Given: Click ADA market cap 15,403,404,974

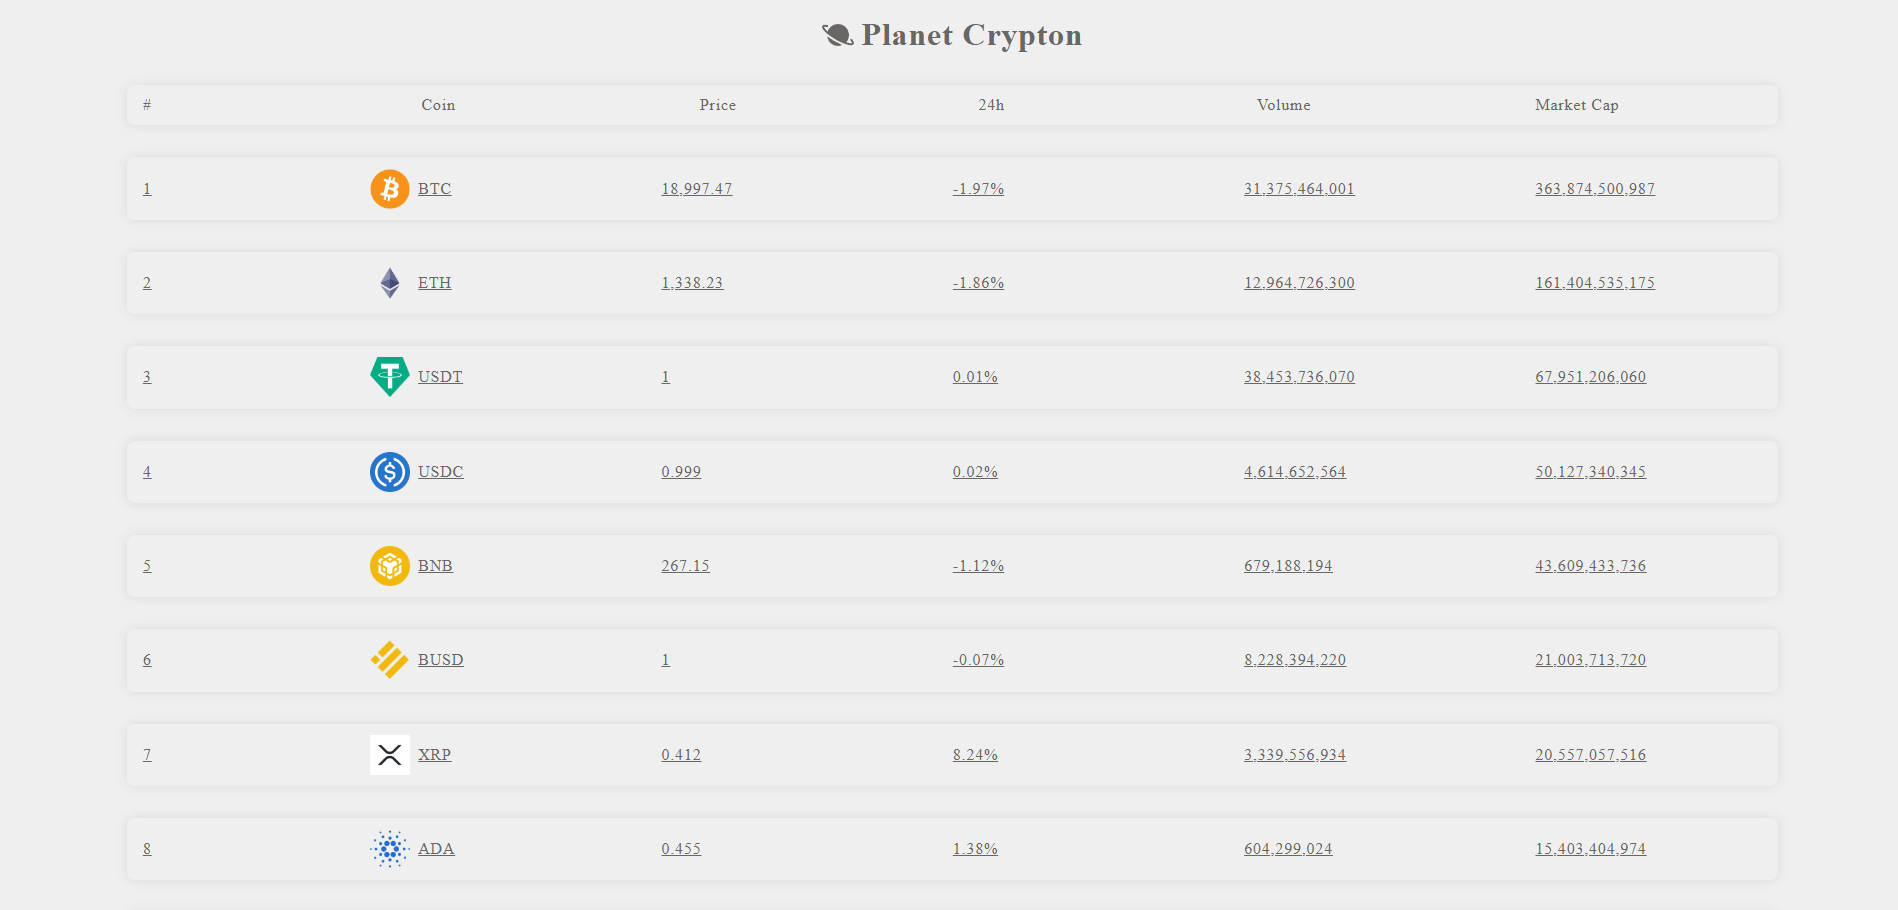Looking at the screenshot, I should coord(1590,849).
